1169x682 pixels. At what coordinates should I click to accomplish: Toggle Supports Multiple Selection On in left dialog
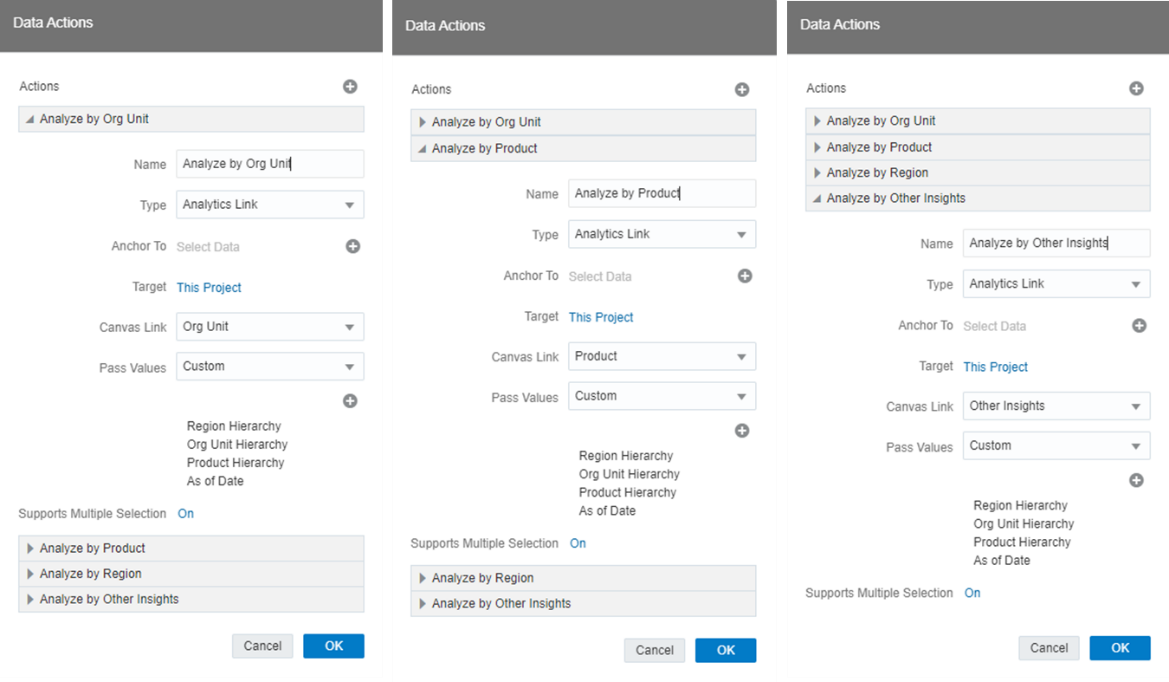click(x=186, y=514)
